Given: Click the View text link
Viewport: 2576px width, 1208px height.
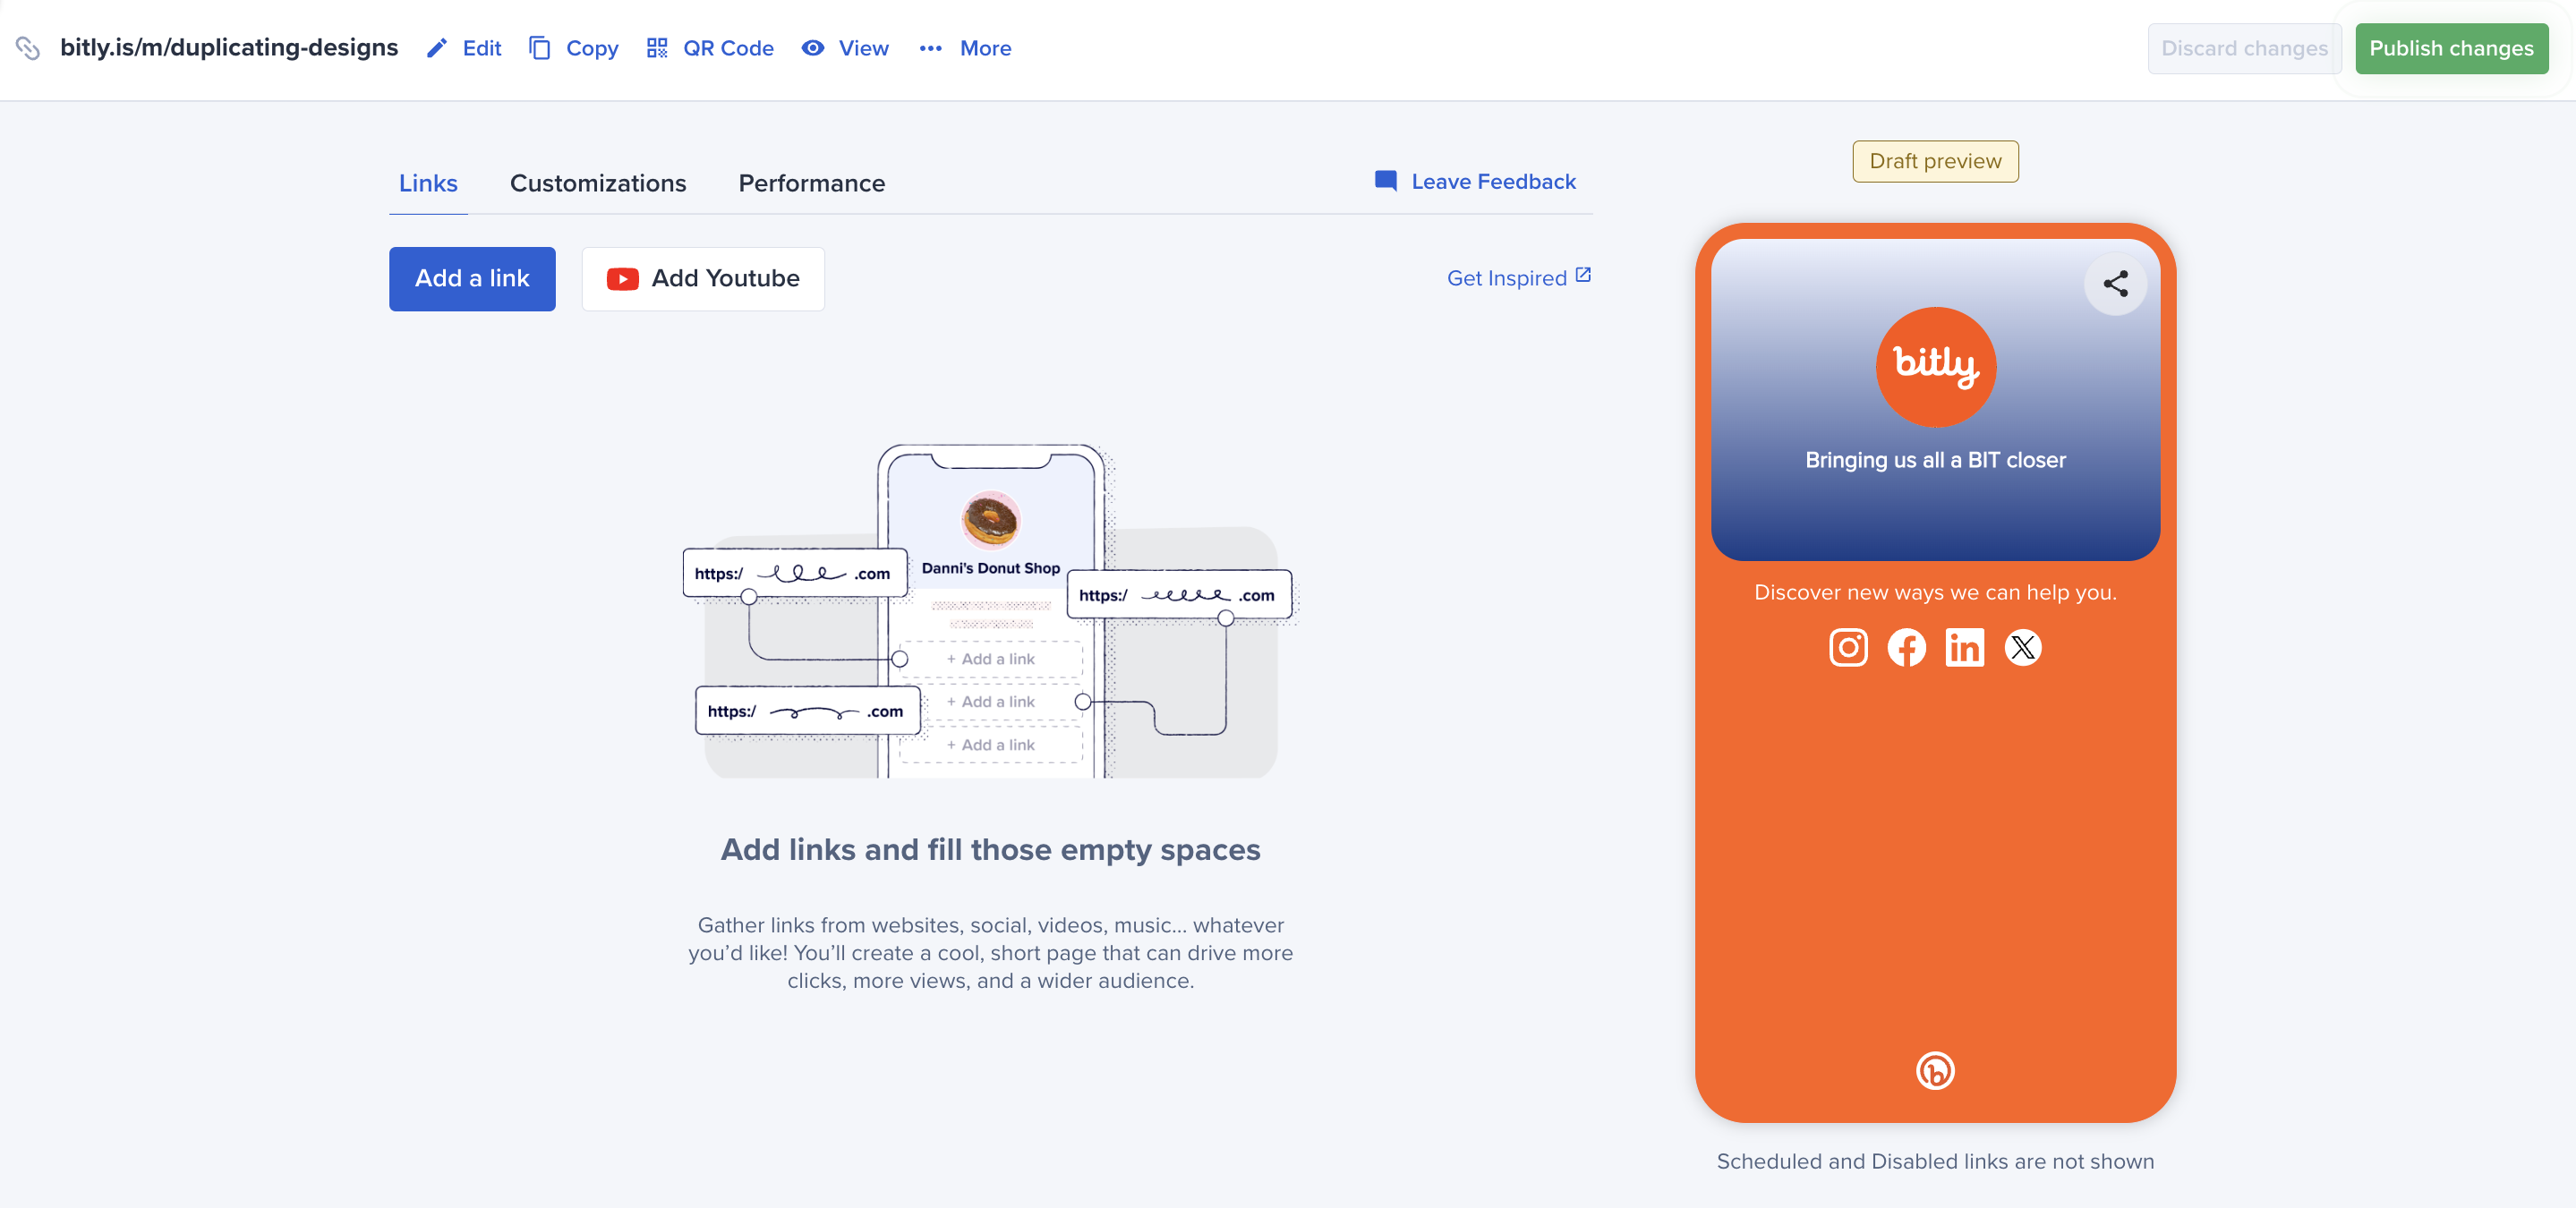Looking at the screenshot, I should tap(863, 48).
